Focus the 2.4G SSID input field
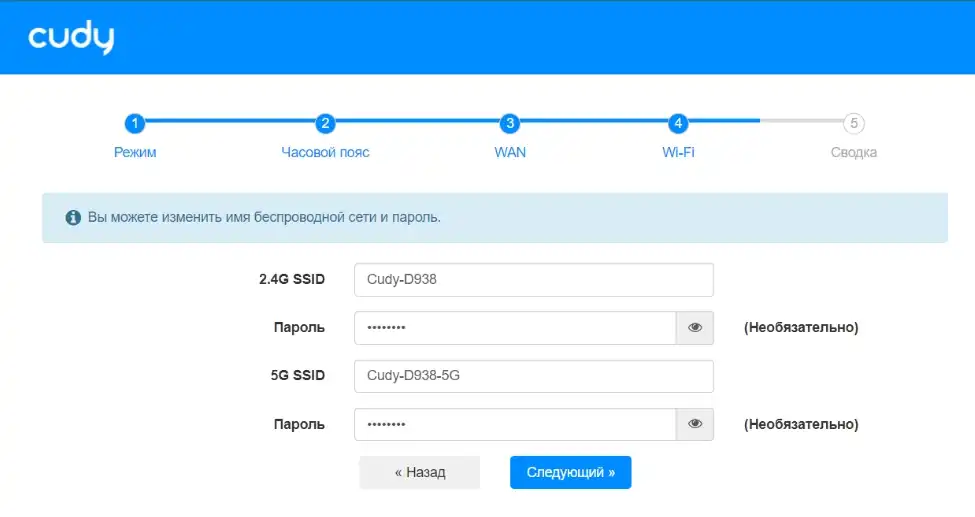The height and width of the screenshot is (517, 975). point(533,280)
